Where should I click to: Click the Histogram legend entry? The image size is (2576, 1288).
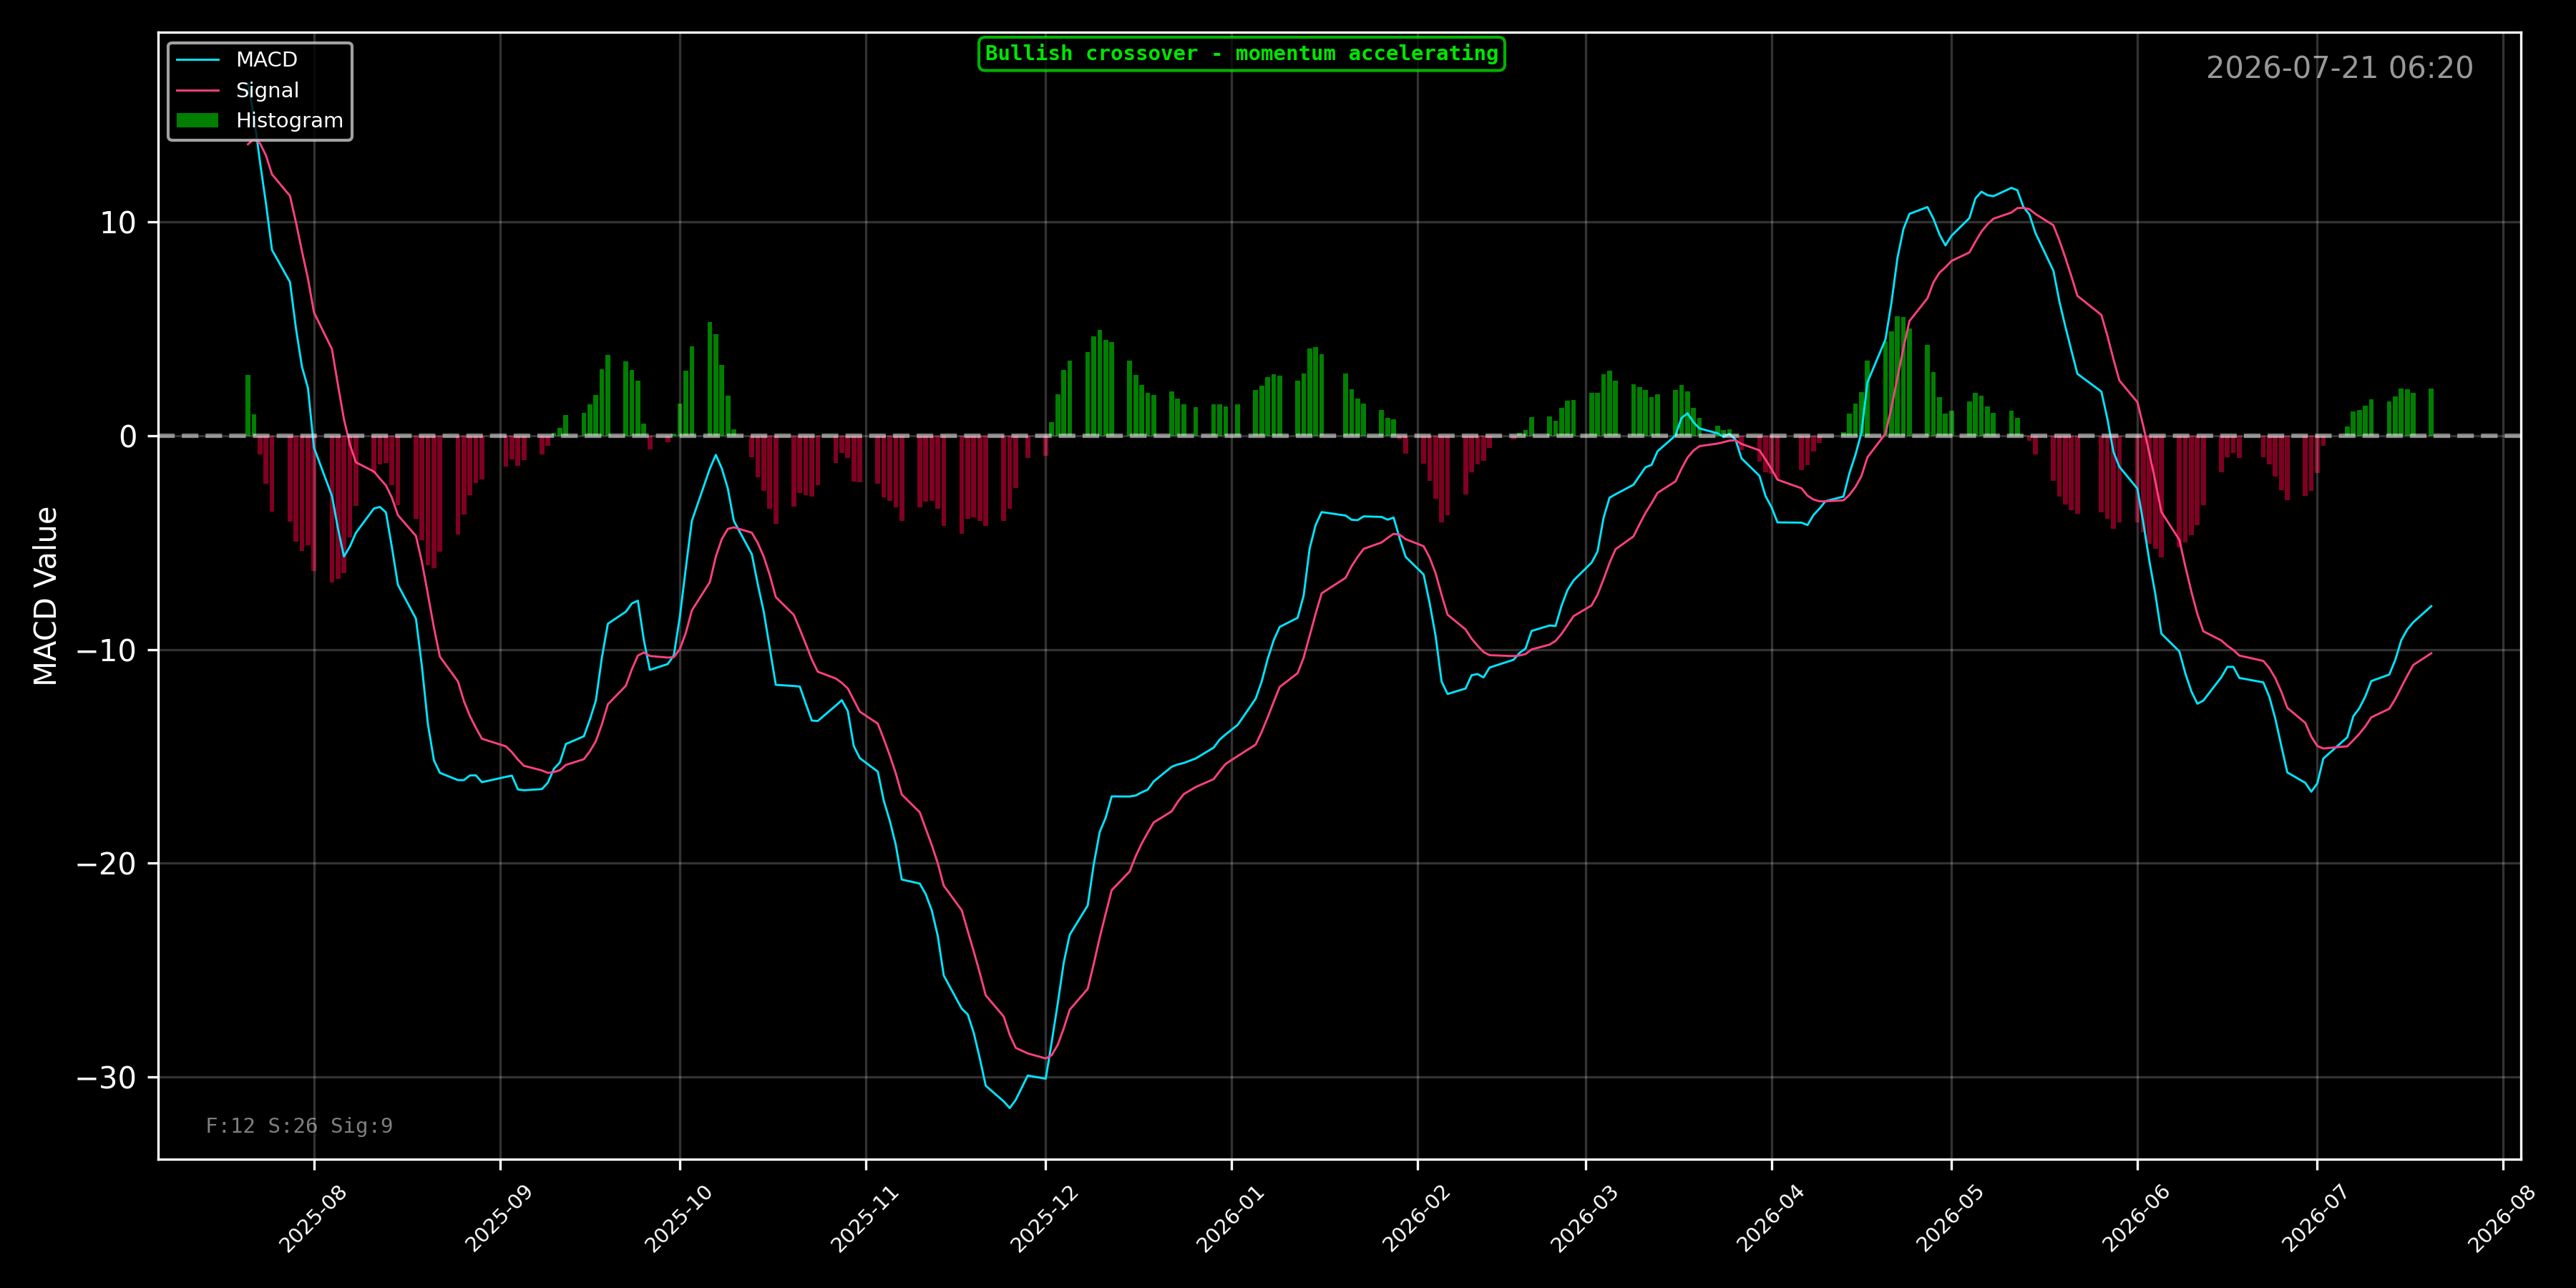tap(259, 120)
